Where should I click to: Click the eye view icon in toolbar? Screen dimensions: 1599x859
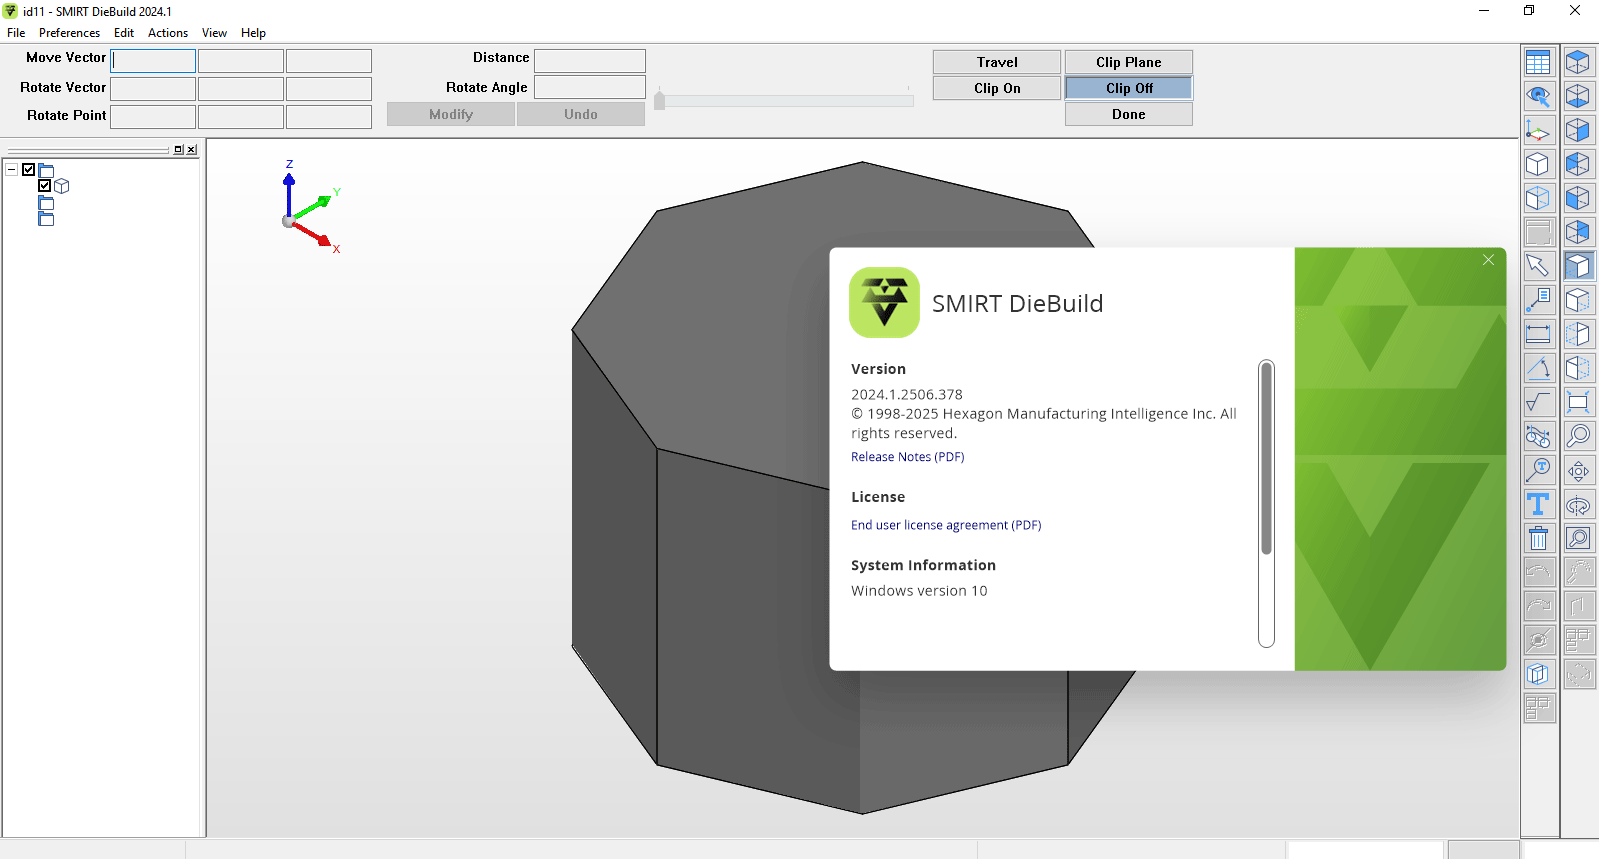click(1538, 97)
